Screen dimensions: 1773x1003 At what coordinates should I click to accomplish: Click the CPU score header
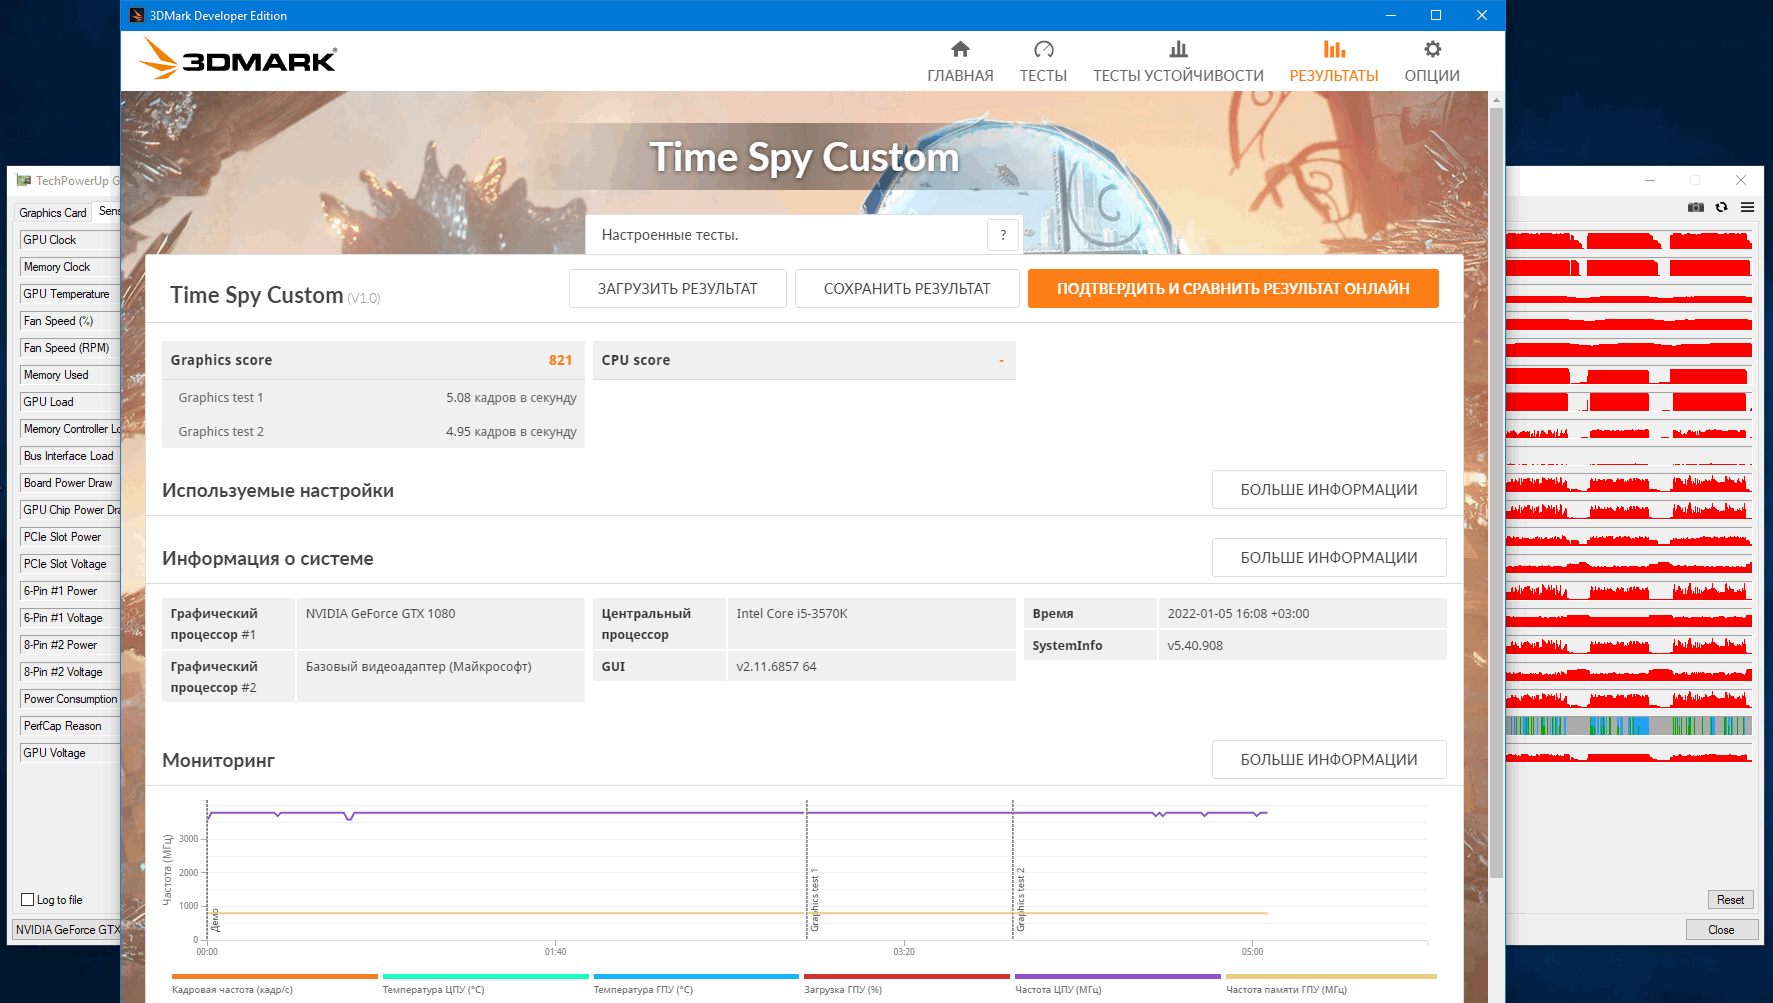click(x=804, y=360)
